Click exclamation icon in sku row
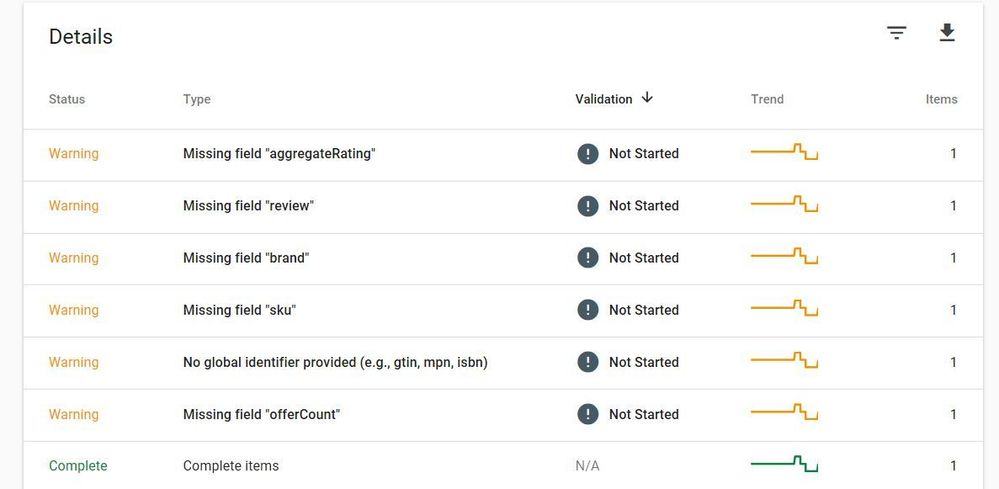Image resolution: width=999 pixels, height=489 pixels. (x=588, y=310)
